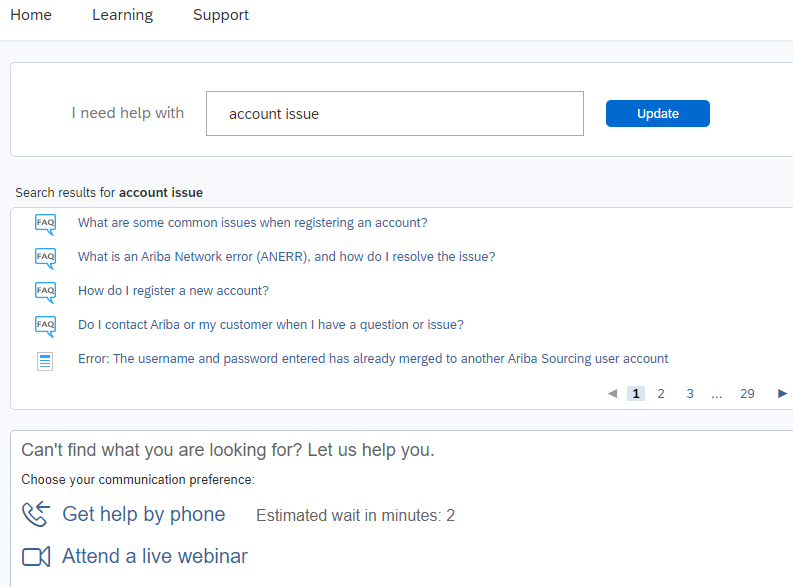Go to next results page arrow
793x587 pixels.
(x=782, y=394)
